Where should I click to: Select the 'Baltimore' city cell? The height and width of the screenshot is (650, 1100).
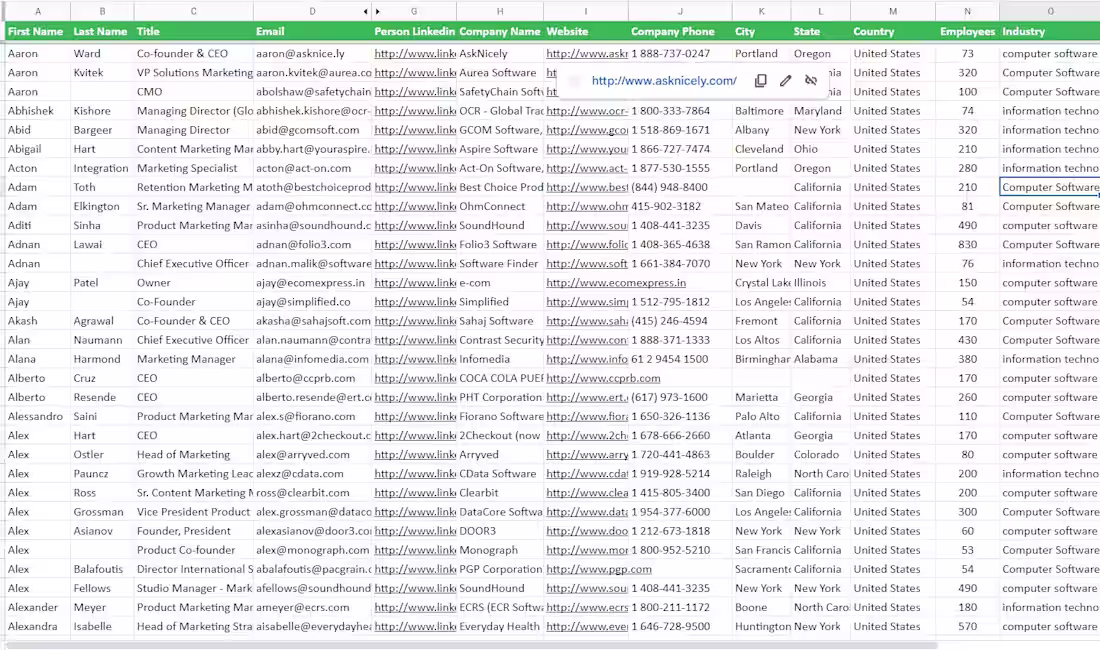762,111
